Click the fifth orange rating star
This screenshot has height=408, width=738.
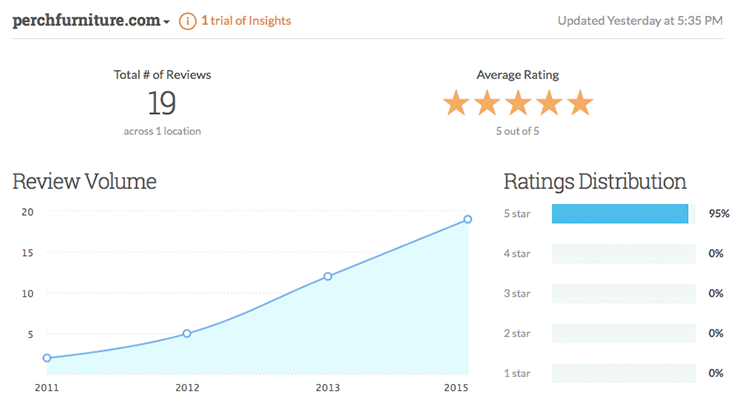580,103
